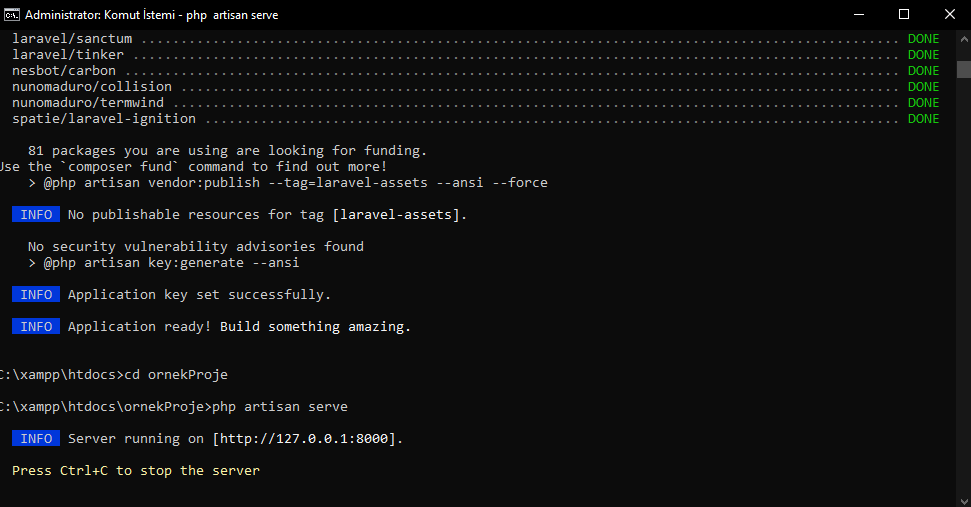Image resolution: width=971 pixels, height=507 pixels.
Task: Click the INFO badge beside Server running
Action: pyautogui.click(x=36, y=438)
